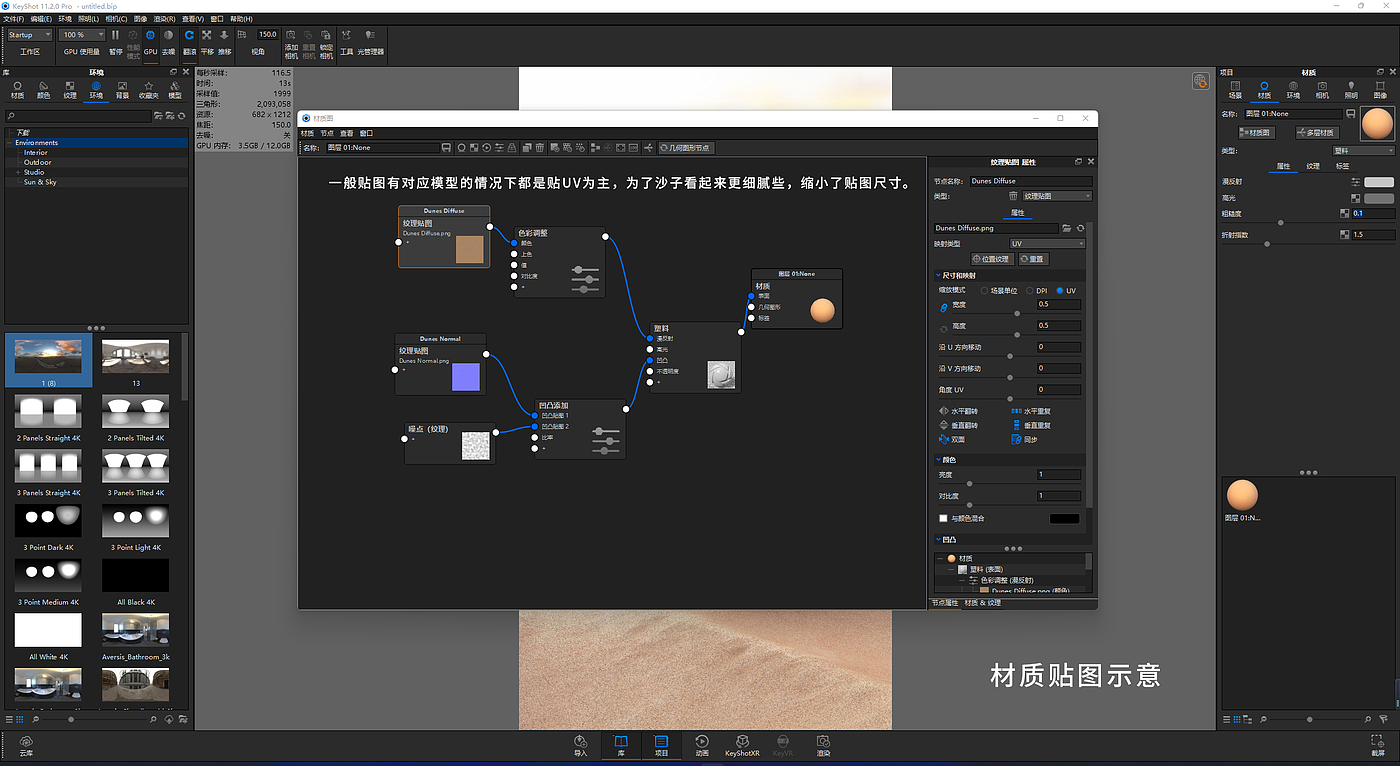Screen dimensions: 1400x766
Task: Click the 漫反射 diffuse color swatch
Action: tap(1378, 182)
